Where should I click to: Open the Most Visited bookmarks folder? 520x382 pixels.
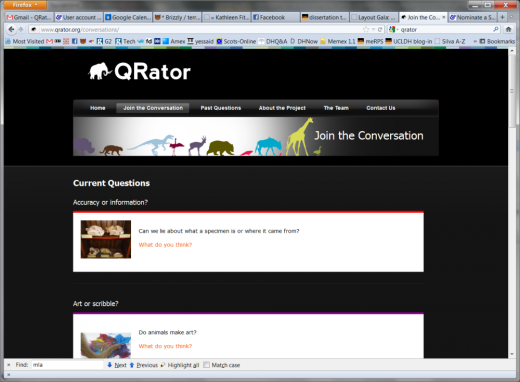(25, 41)
